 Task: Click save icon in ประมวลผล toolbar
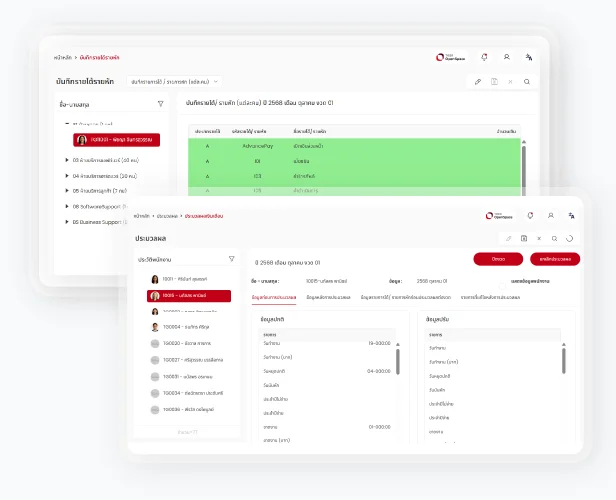click(524, 238)
